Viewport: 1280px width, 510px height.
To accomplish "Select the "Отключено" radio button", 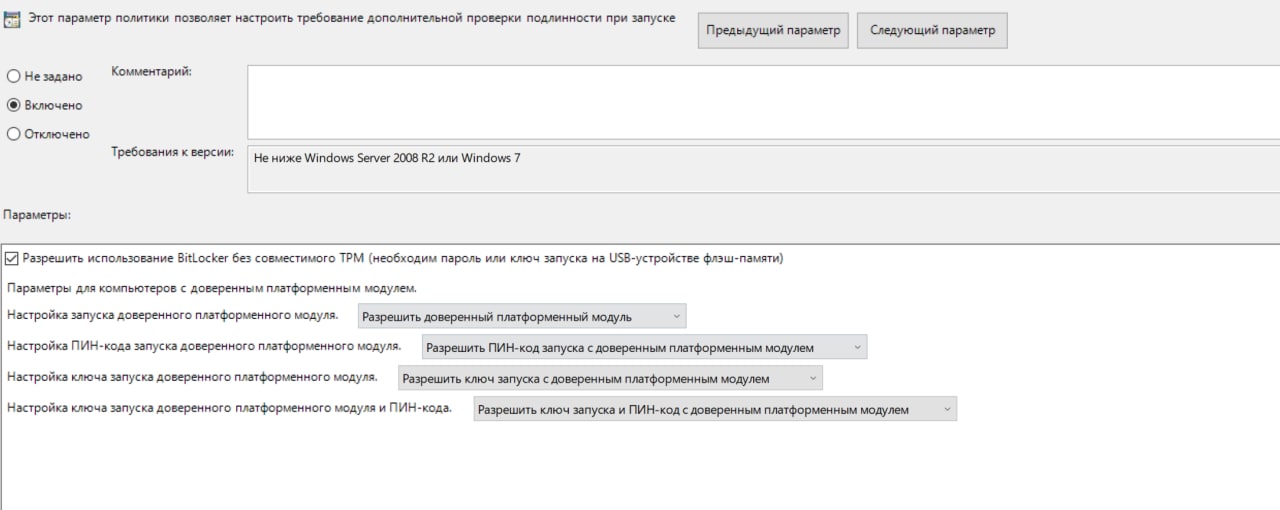I will (14, 134).
